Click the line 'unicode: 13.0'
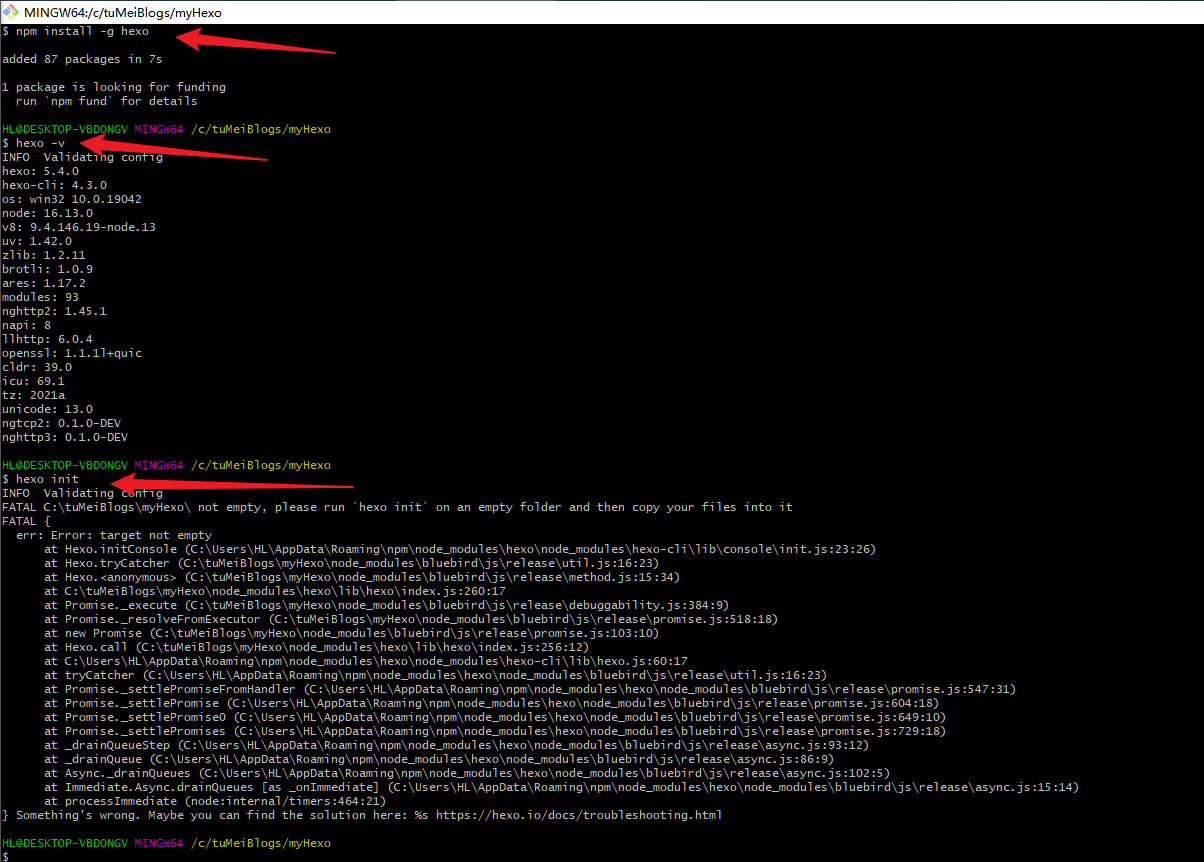Viewport: 1204px width, 862px height. [x=47, y=409]
